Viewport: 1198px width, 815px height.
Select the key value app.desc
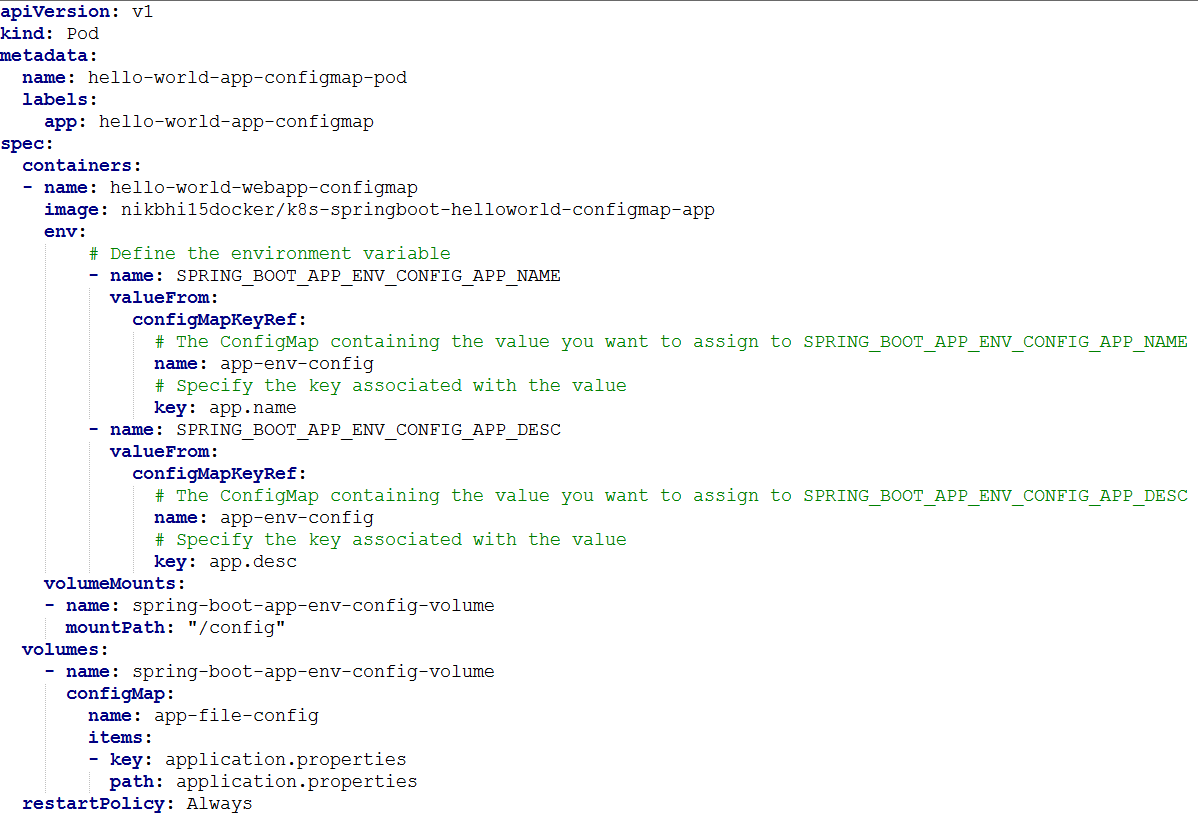click(253, 562)
